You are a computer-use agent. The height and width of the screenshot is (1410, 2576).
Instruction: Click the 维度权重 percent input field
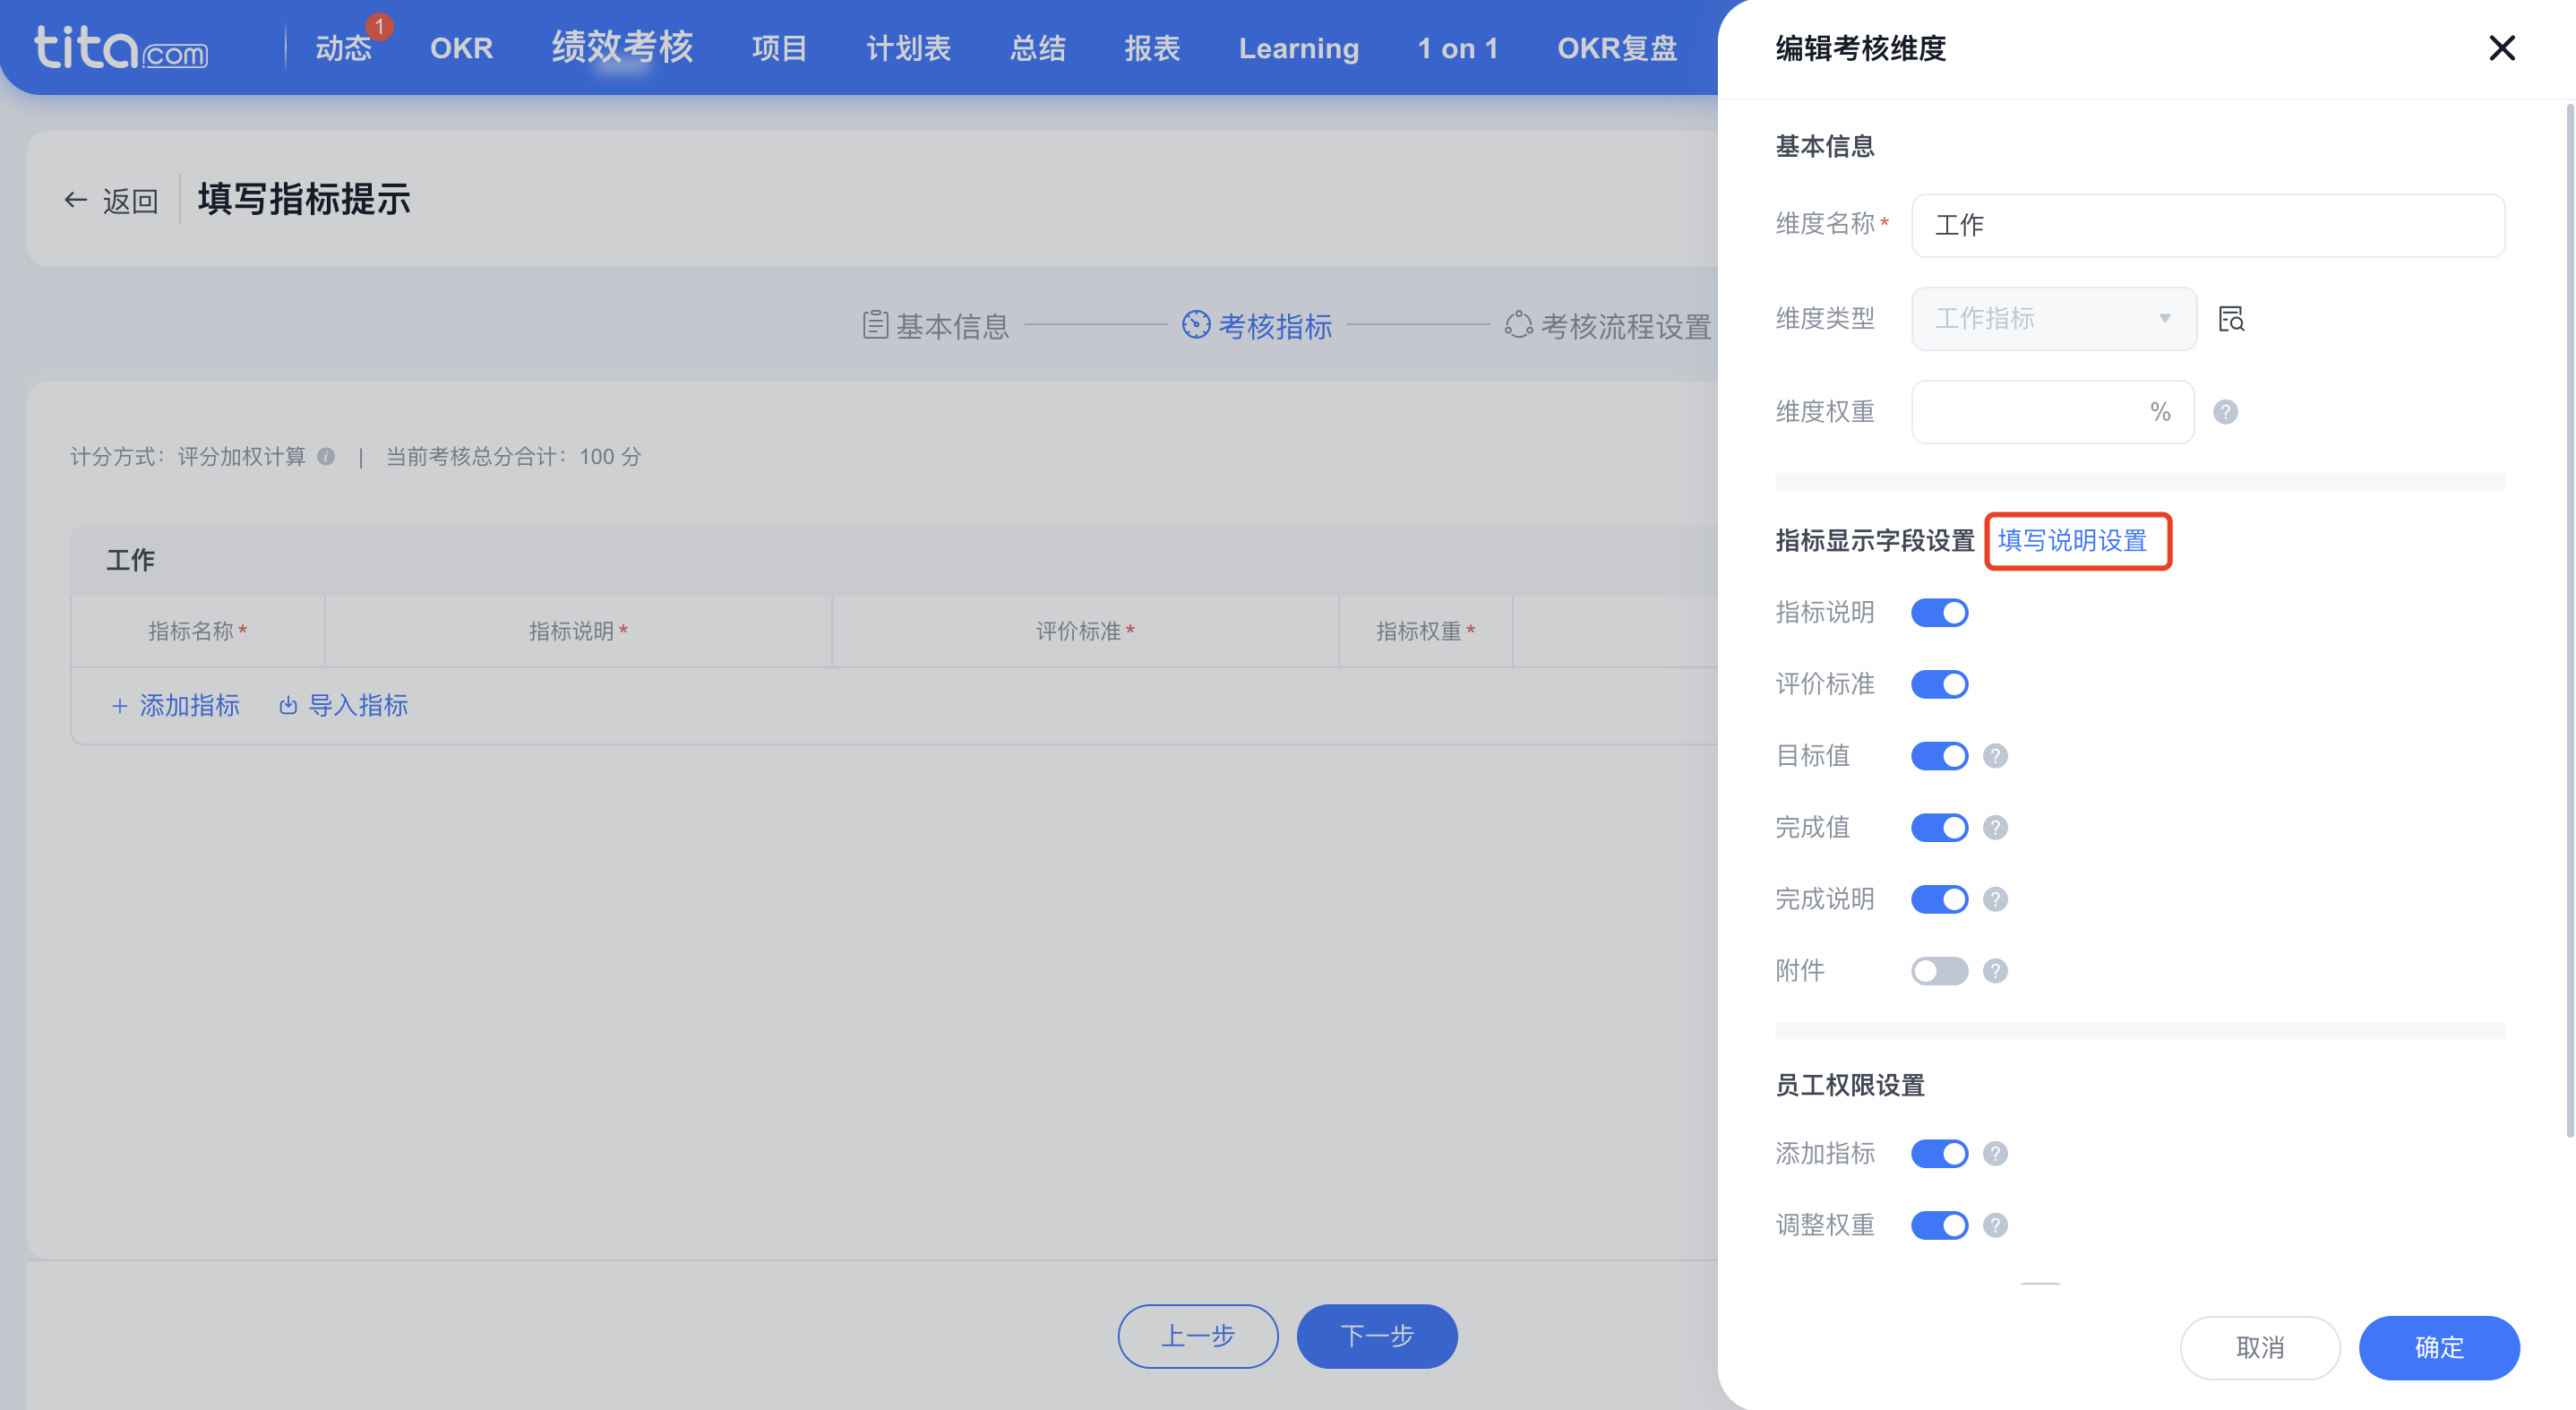click(x=2052, y=412)
